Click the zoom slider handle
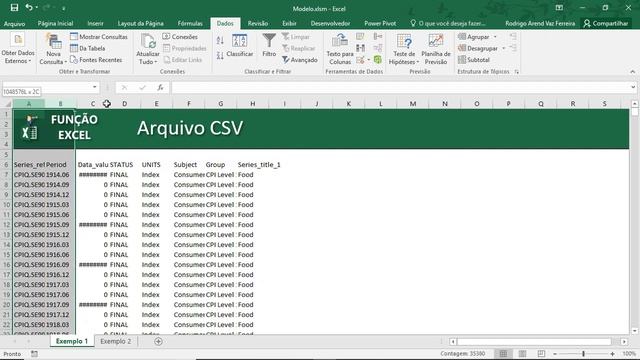The image size is (640, 360). [583, 354]
